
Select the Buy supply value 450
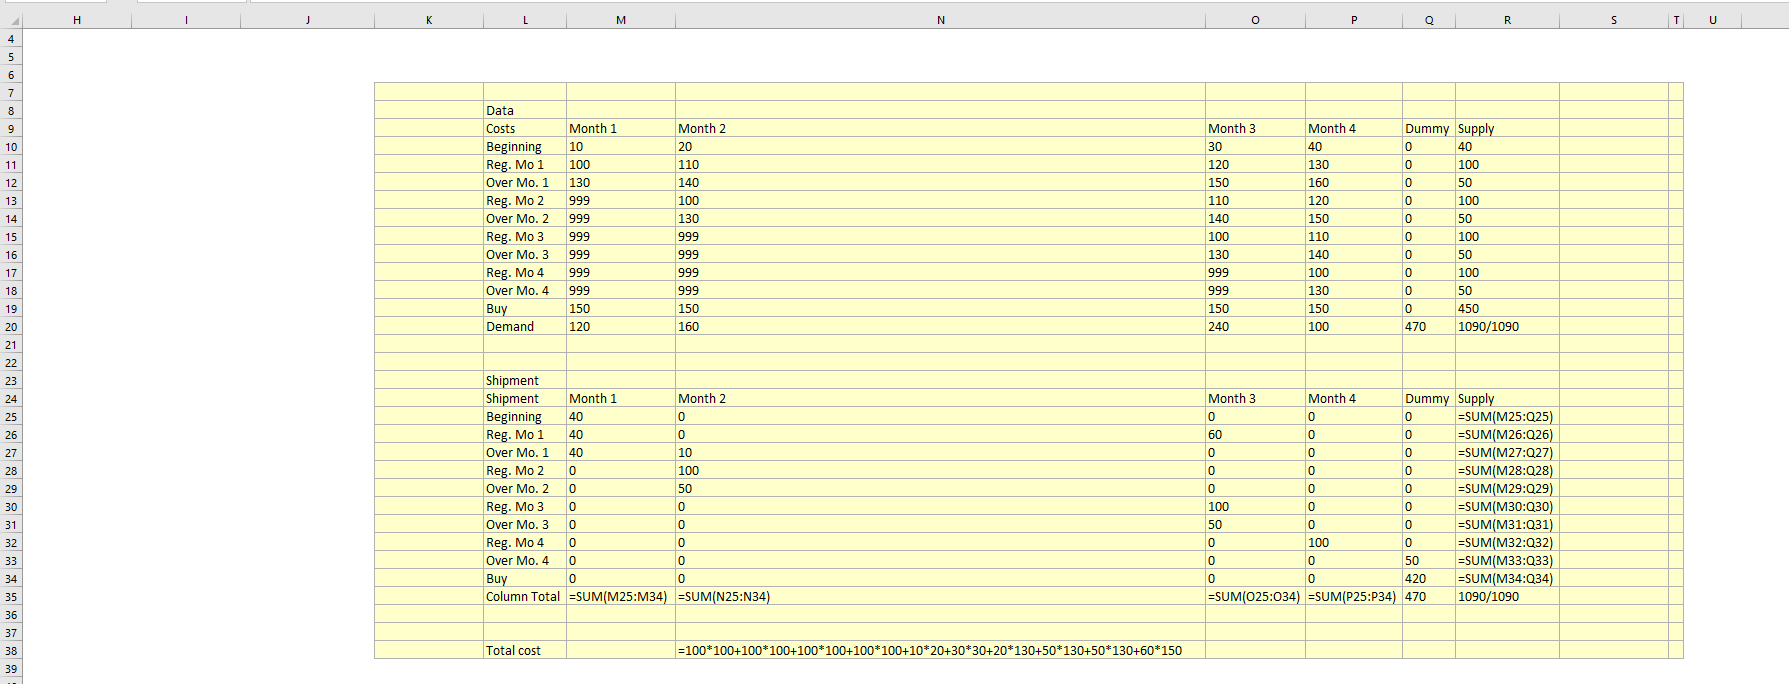(1506, 309)
